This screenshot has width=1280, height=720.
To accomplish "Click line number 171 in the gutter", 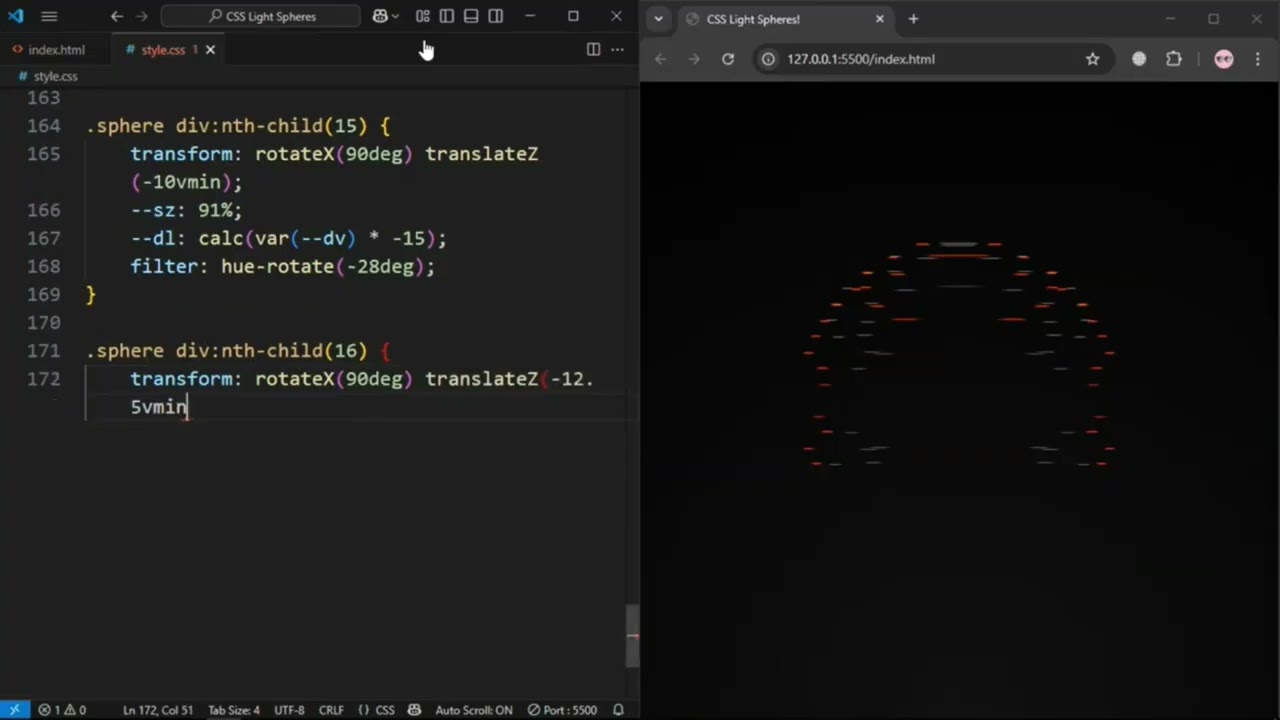I will click(43, 351).
